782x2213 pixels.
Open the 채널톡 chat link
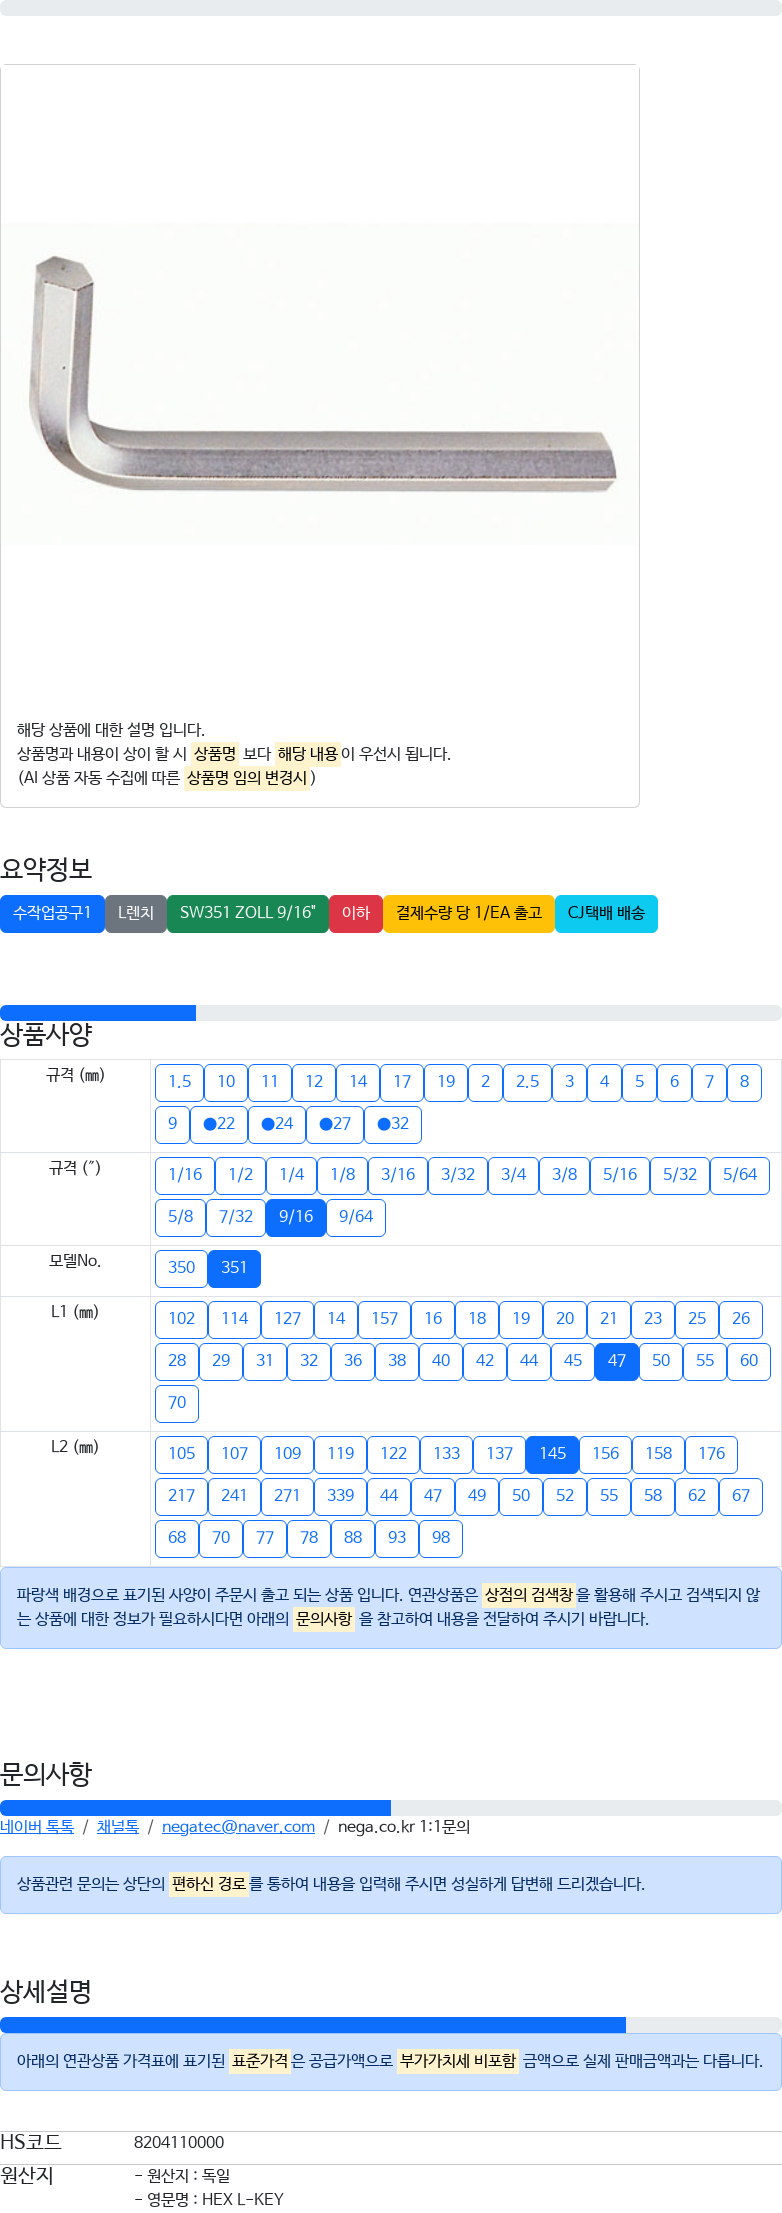tap(118, 1826)
